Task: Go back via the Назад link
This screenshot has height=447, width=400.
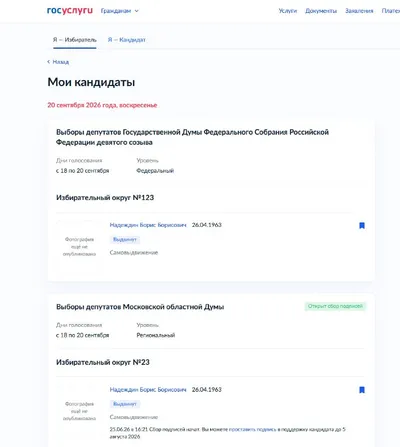Action: point(61,62)
